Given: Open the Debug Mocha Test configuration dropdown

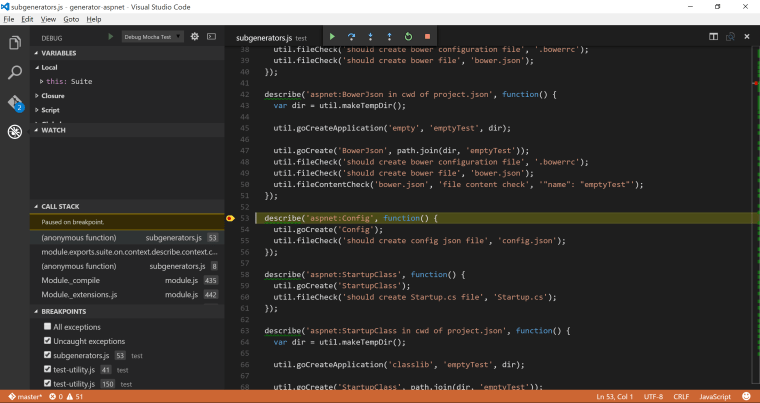Looking at the screenshot, I should tap(153, 37).
